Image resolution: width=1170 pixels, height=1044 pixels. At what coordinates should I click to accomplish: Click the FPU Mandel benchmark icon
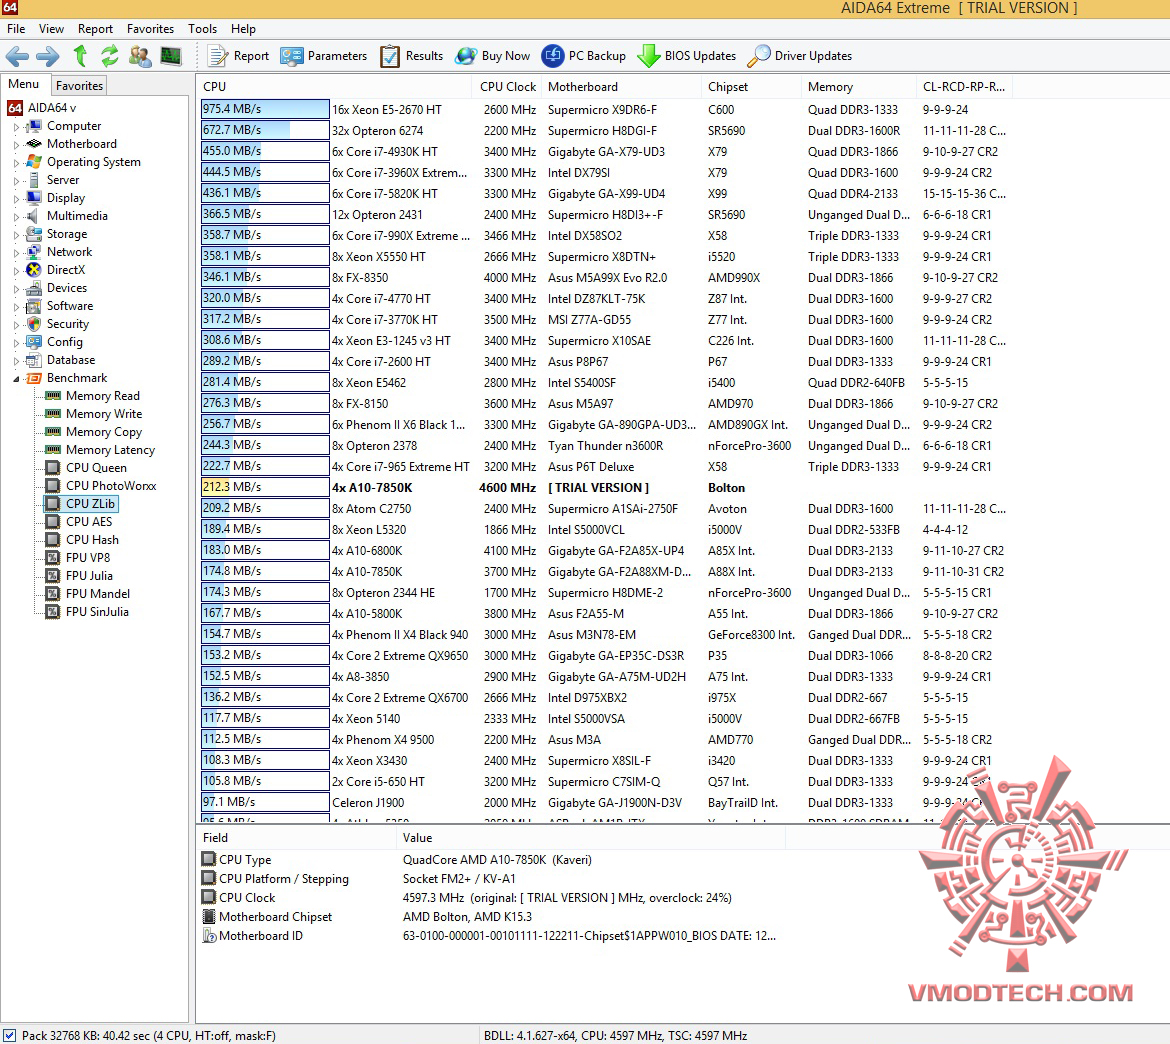[53, 593]
